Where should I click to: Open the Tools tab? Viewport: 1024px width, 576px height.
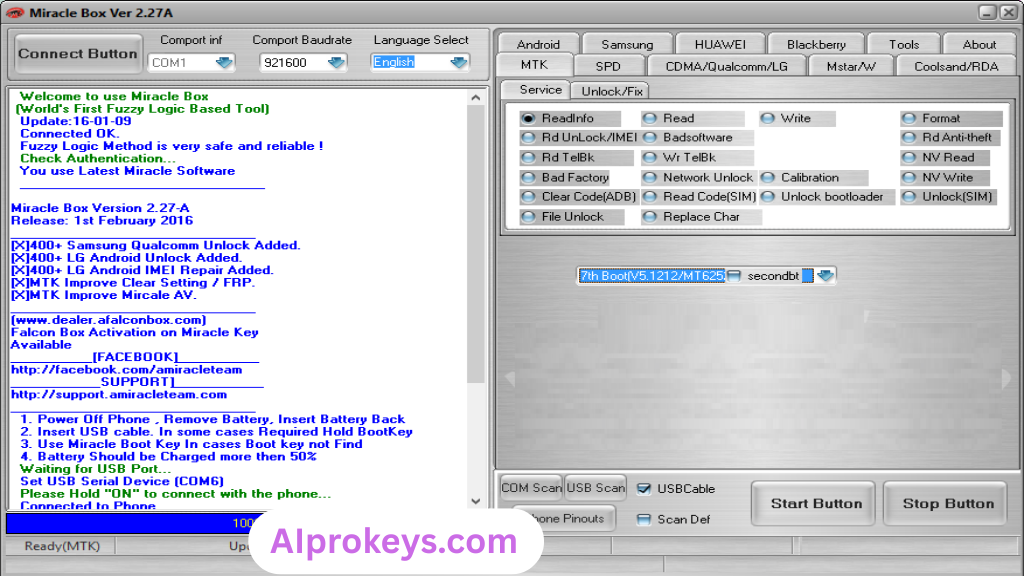[x=904, y=44]
